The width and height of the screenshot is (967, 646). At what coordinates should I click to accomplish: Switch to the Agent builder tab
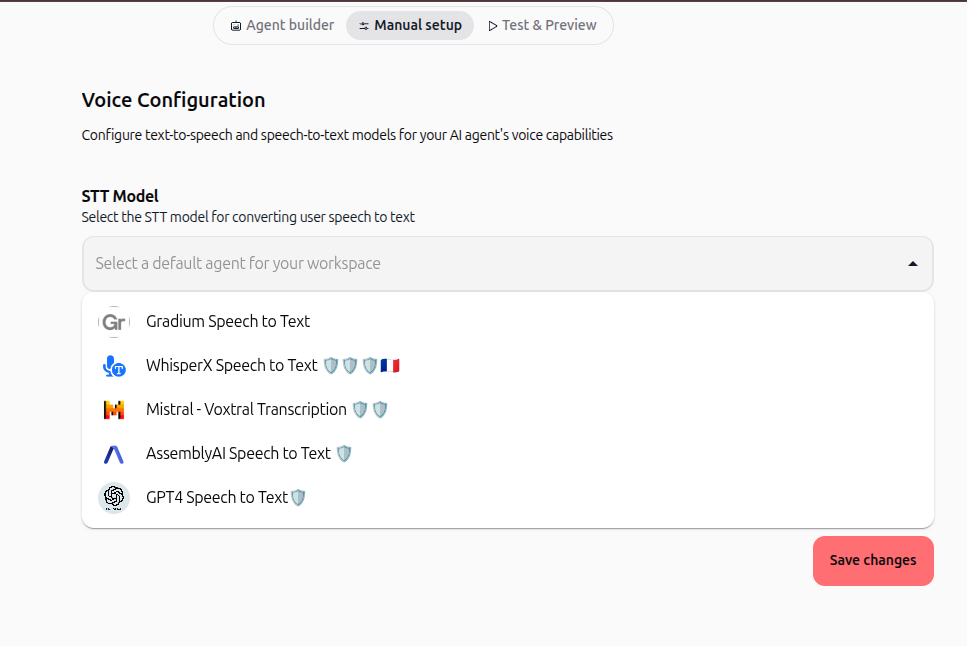tap(282, 25)
